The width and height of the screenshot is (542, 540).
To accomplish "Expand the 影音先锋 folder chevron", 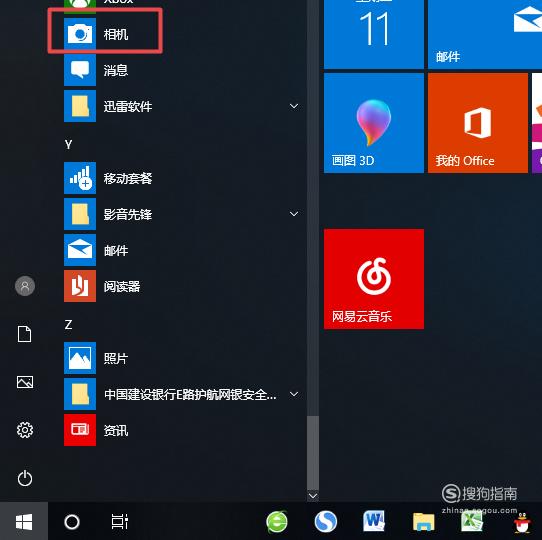I will (294, 214).
